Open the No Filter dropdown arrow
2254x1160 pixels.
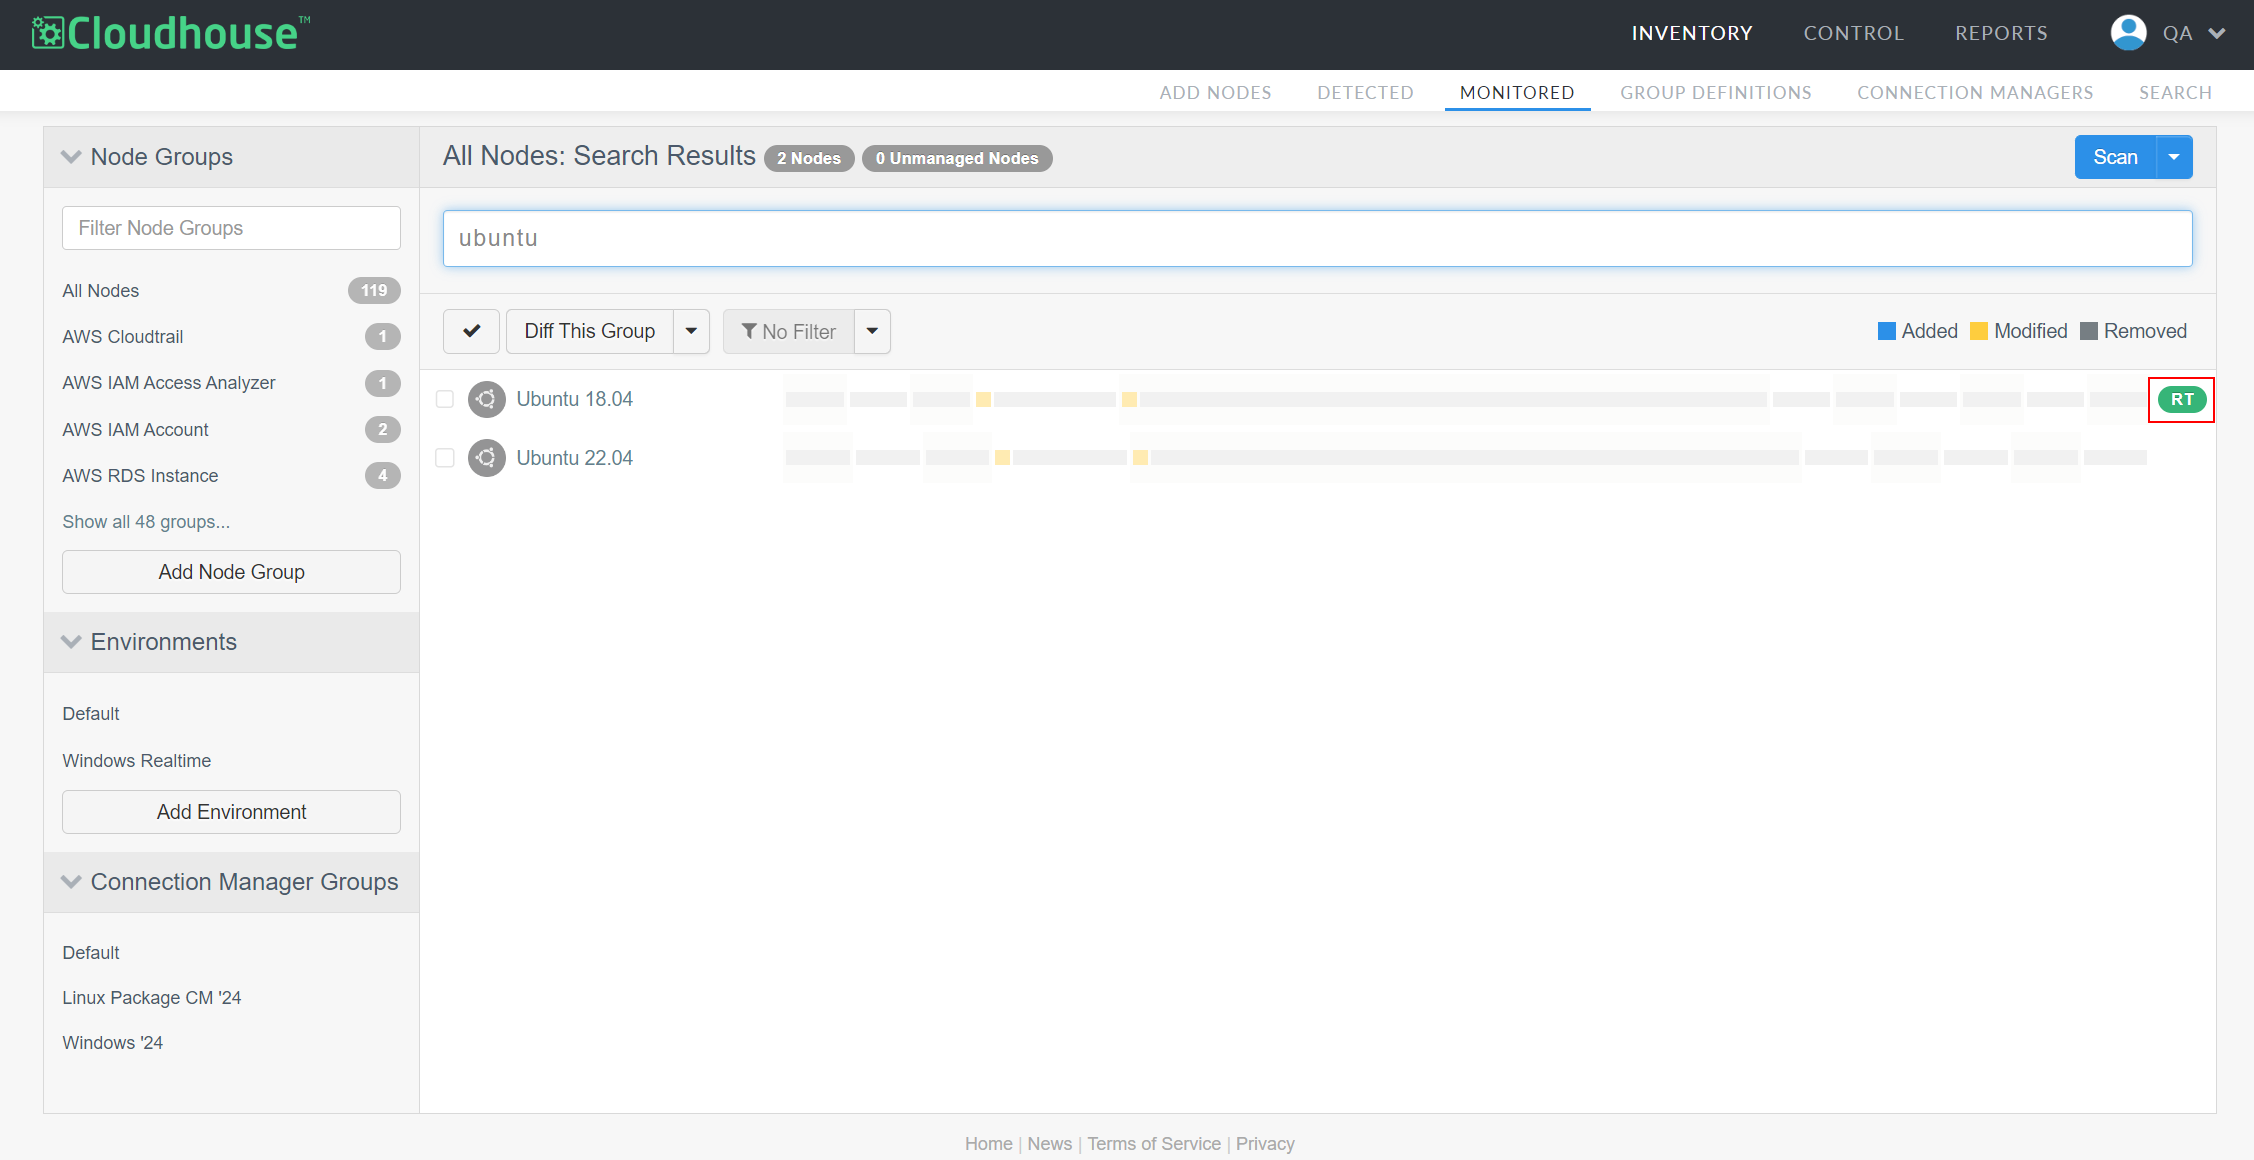point(872,331)
